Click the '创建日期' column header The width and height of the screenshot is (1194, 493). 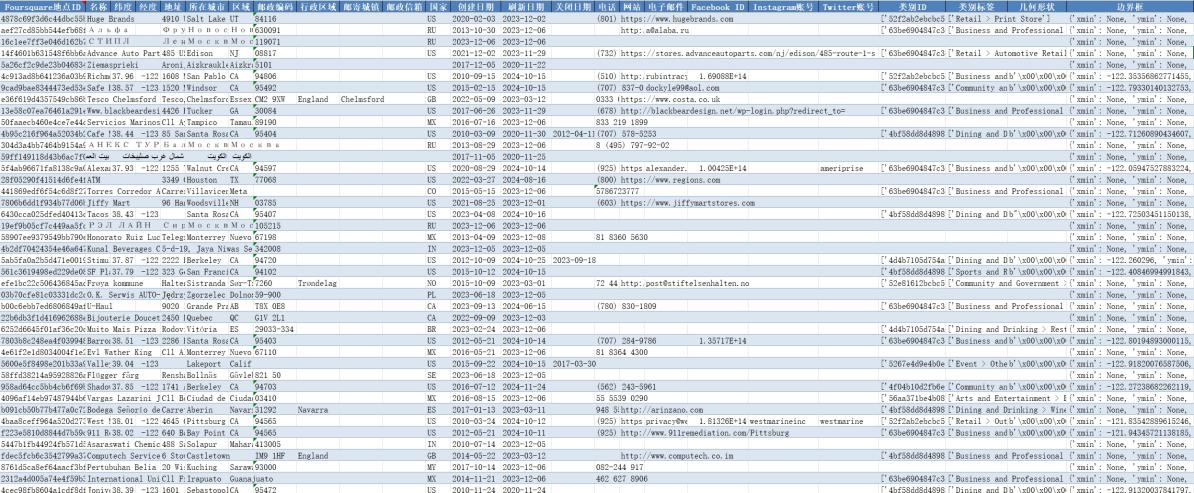point(476,7)
